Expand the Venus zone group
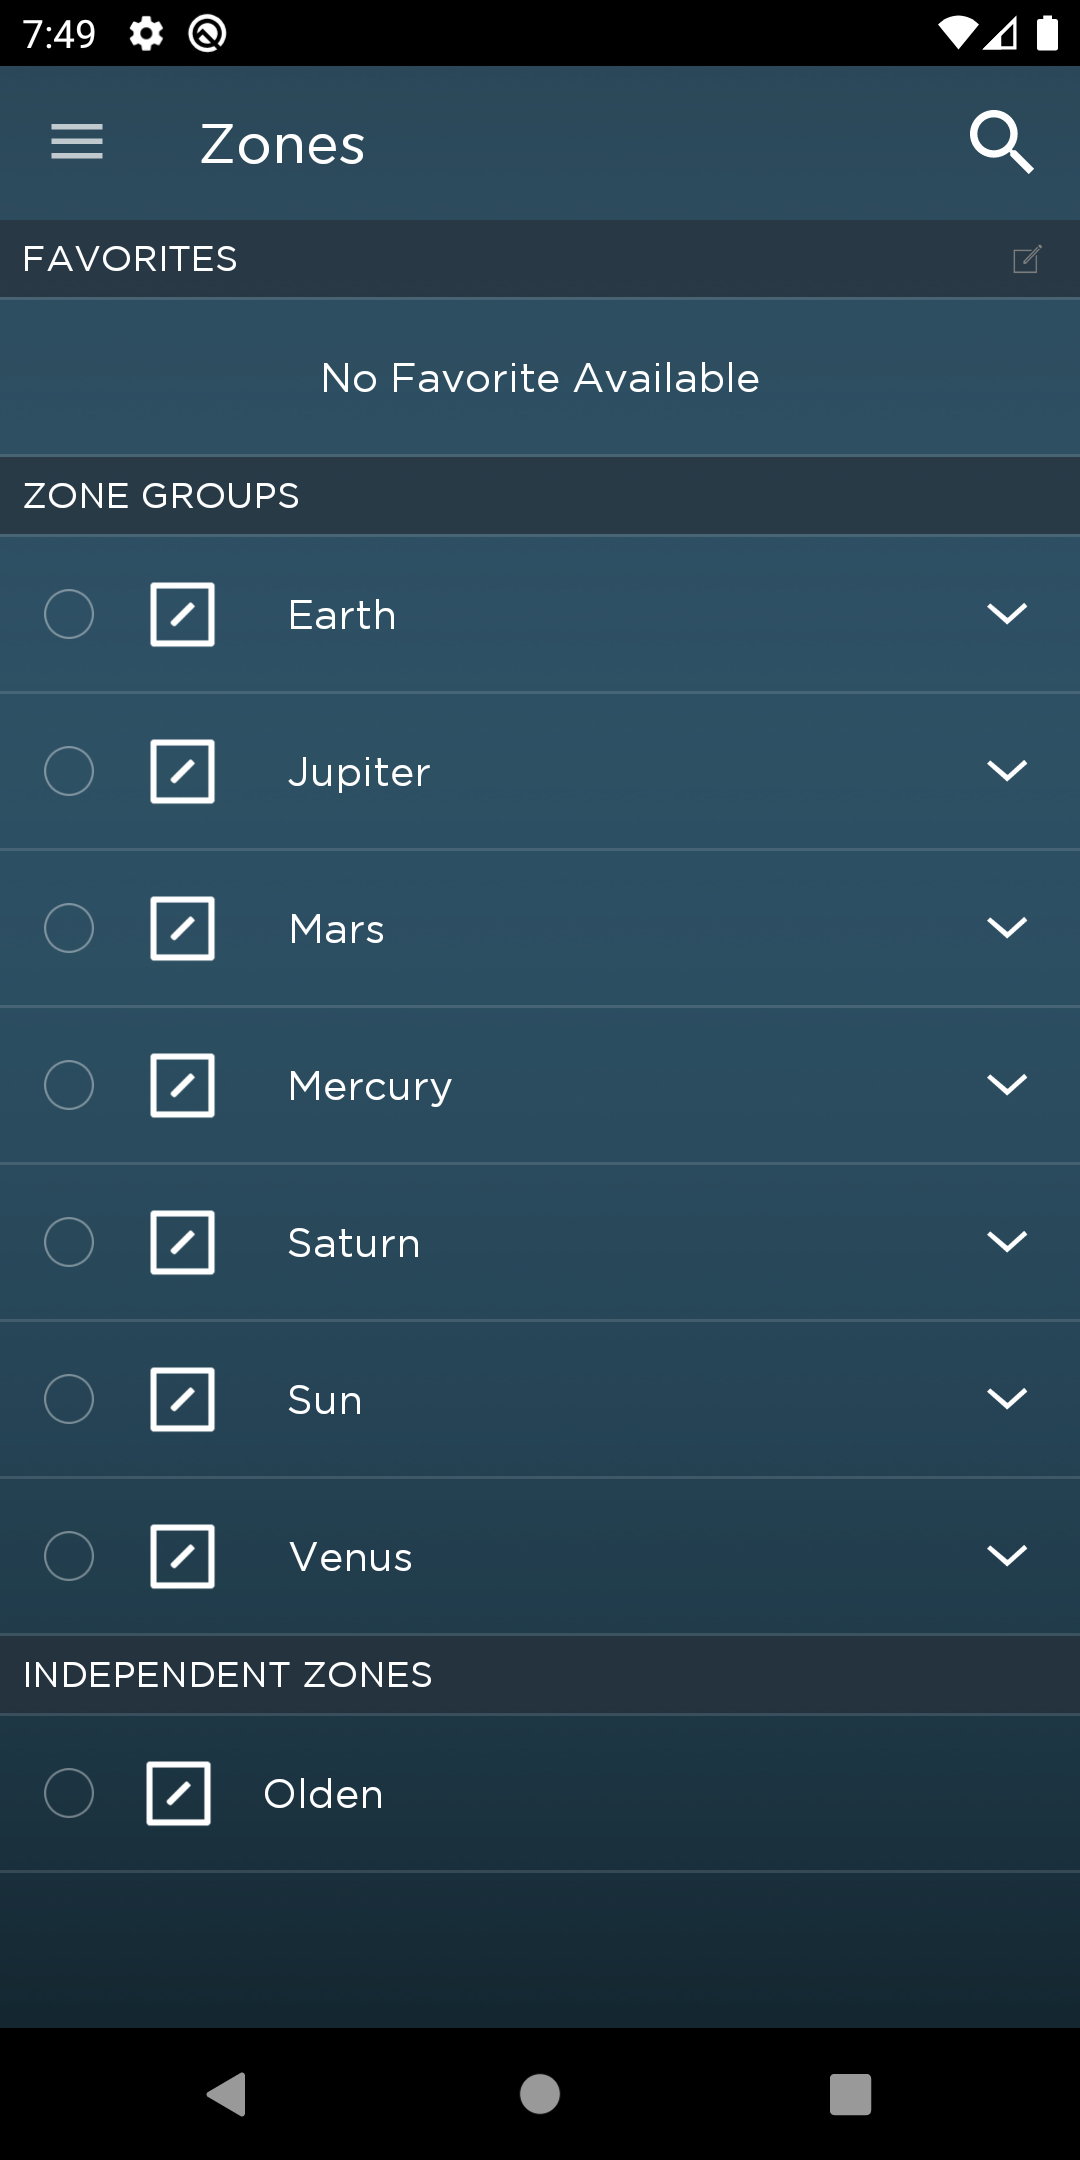Viewport: 1080px width, 2160px height. 1007,1556
